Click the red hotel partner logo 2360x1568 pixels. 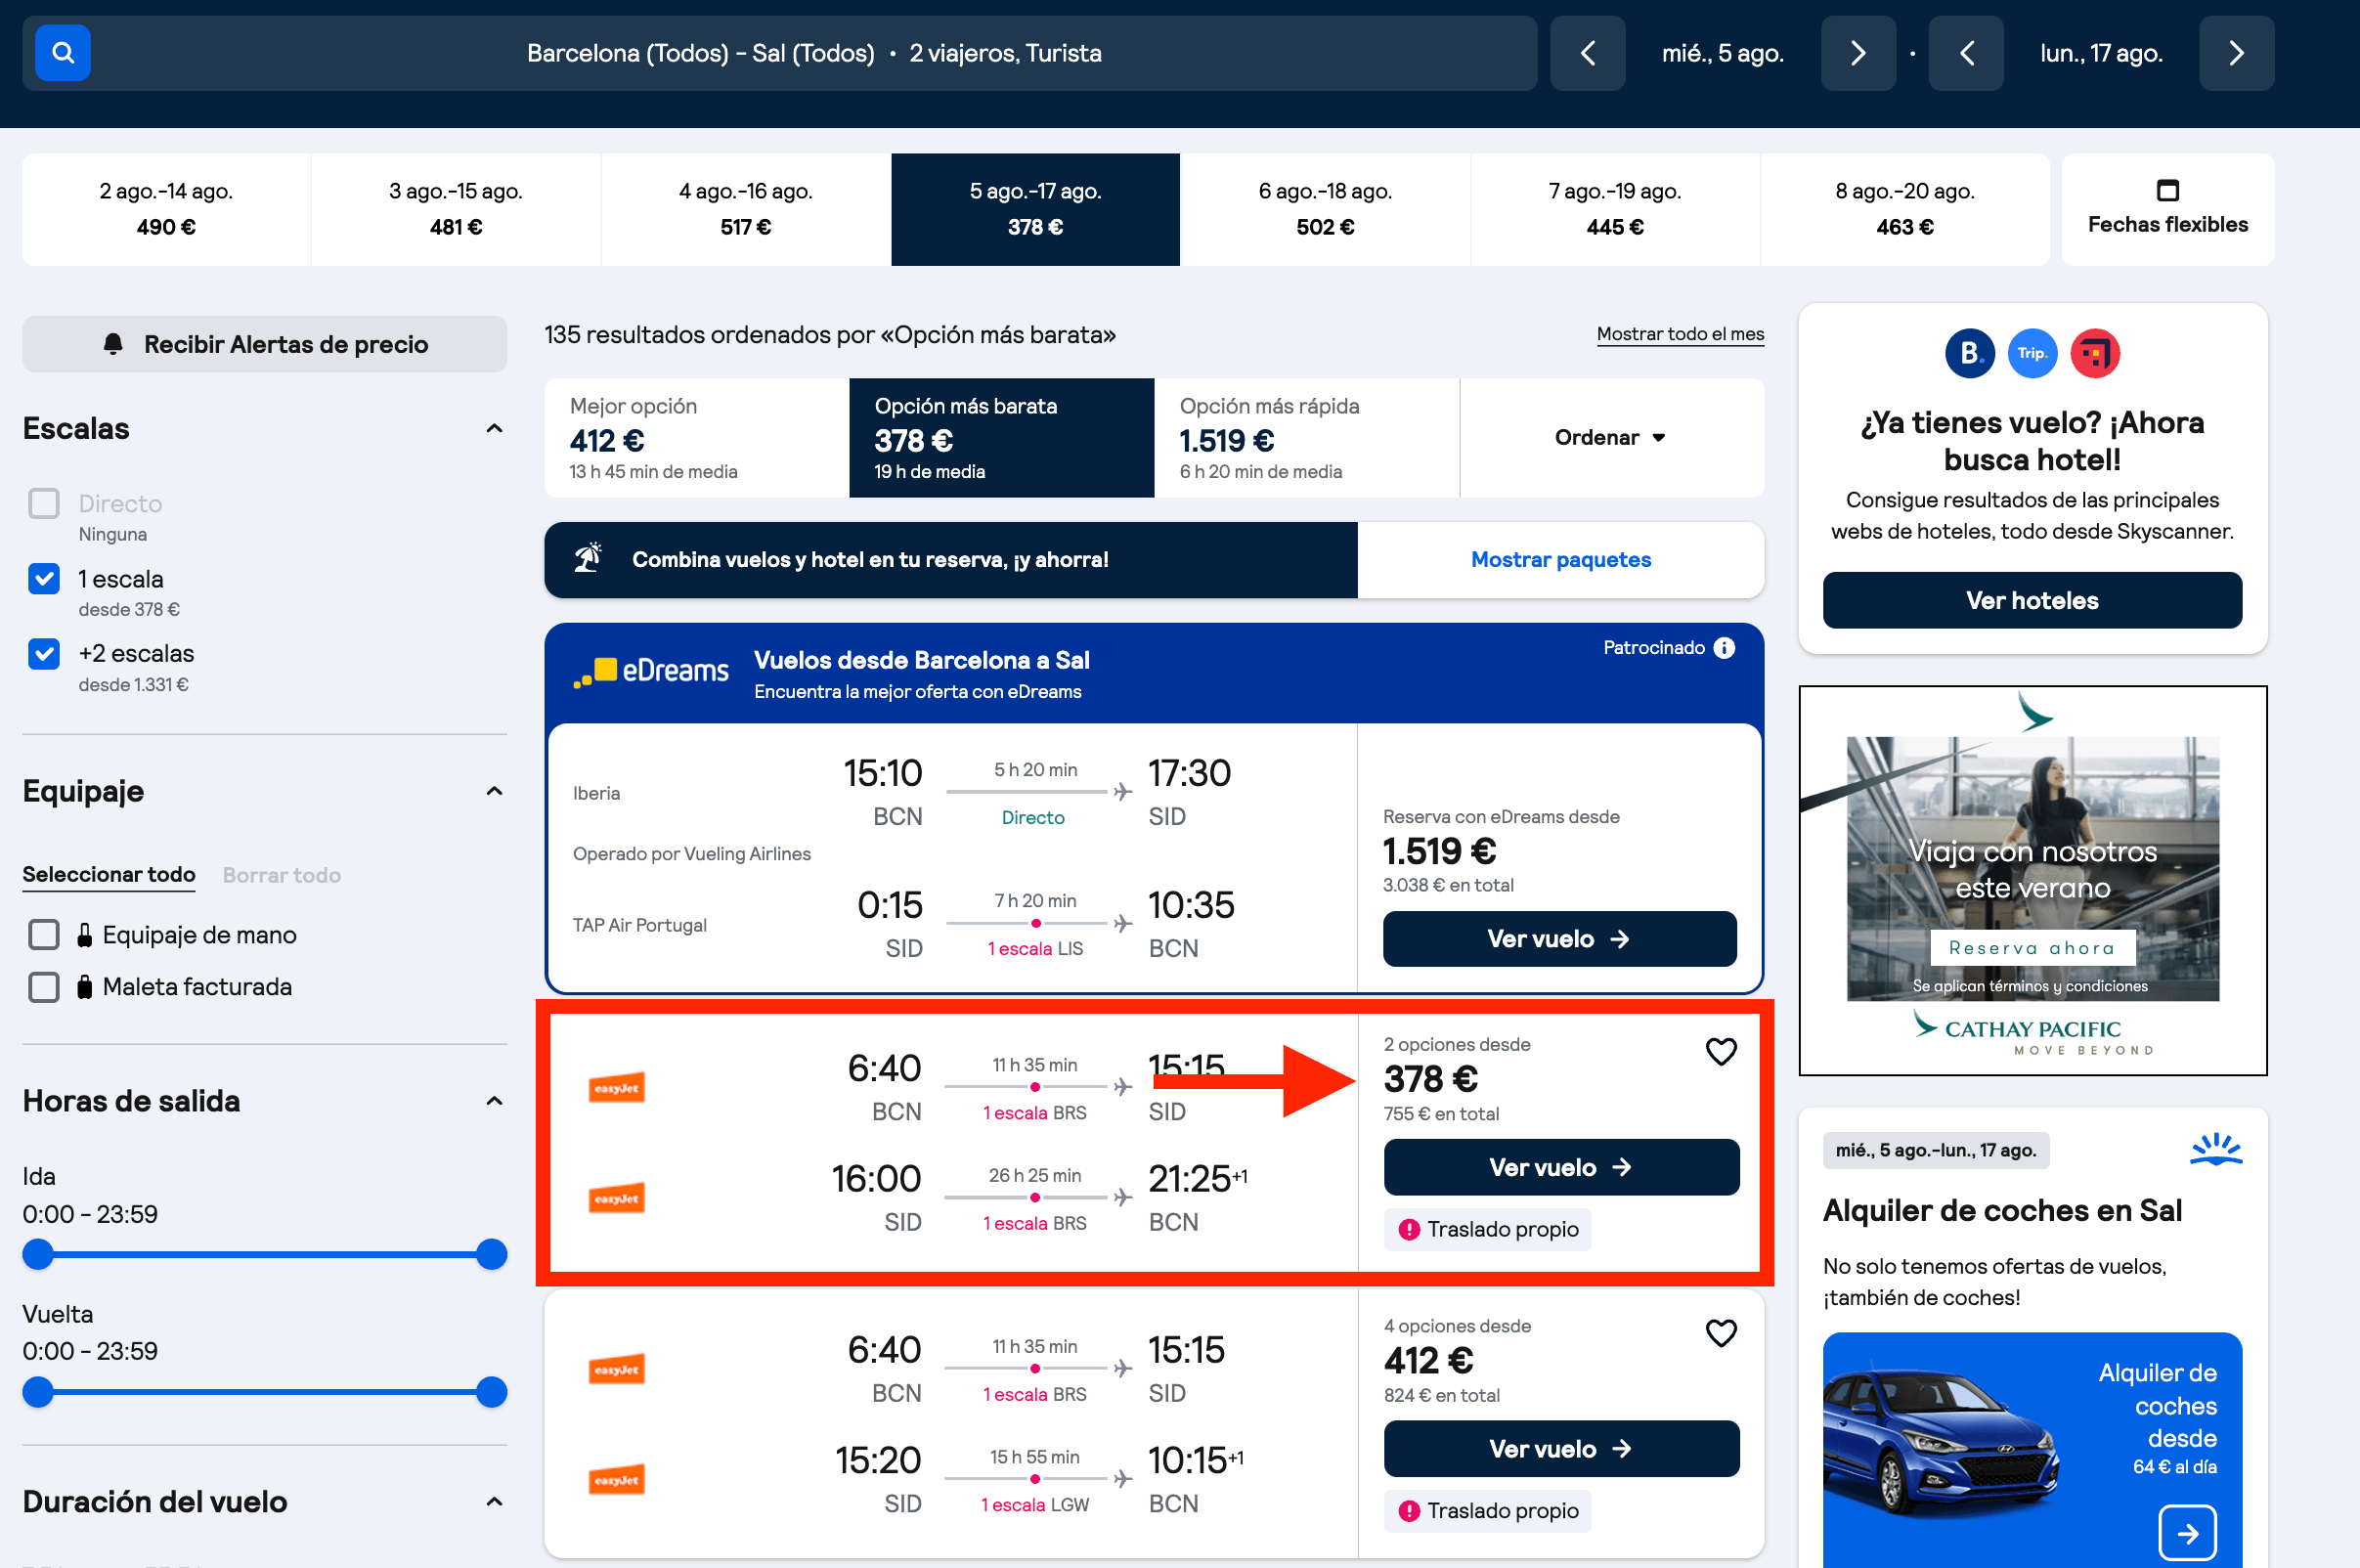click(2095, 353)
